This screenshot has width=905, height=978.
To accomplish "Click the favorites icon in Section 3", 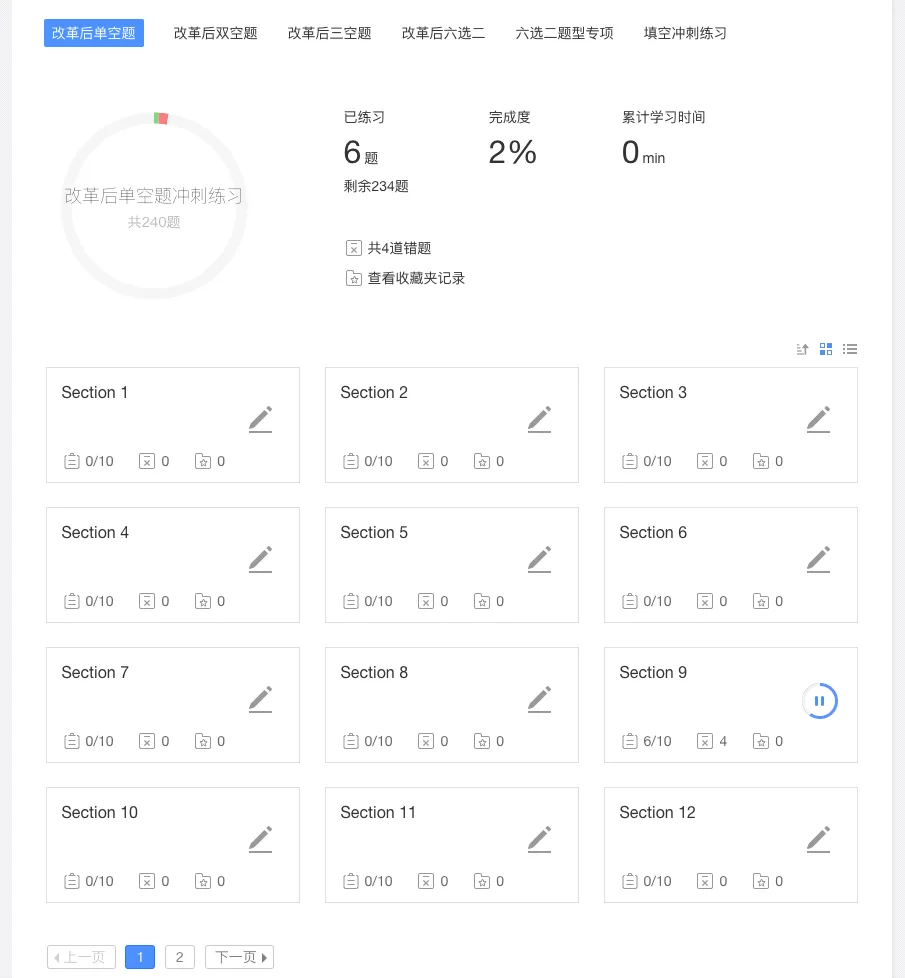I will (x=761, y=461).
